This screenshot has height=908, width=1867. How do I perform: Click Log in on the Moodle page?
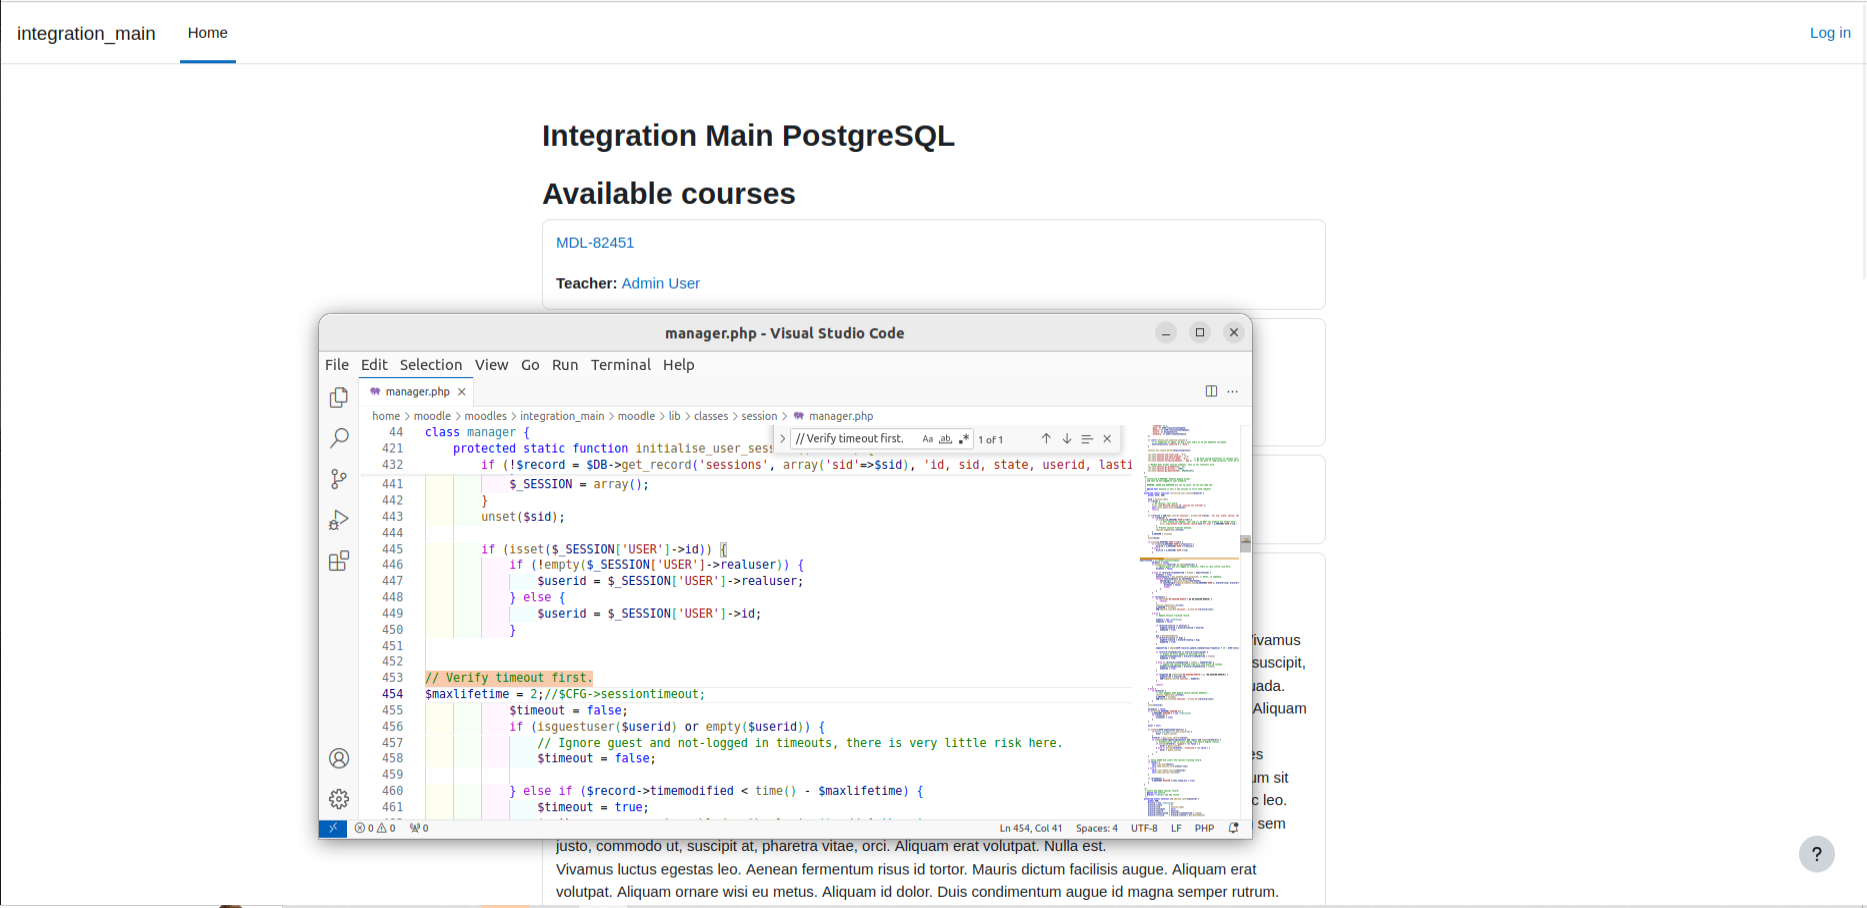click(x=1830, y=33)
